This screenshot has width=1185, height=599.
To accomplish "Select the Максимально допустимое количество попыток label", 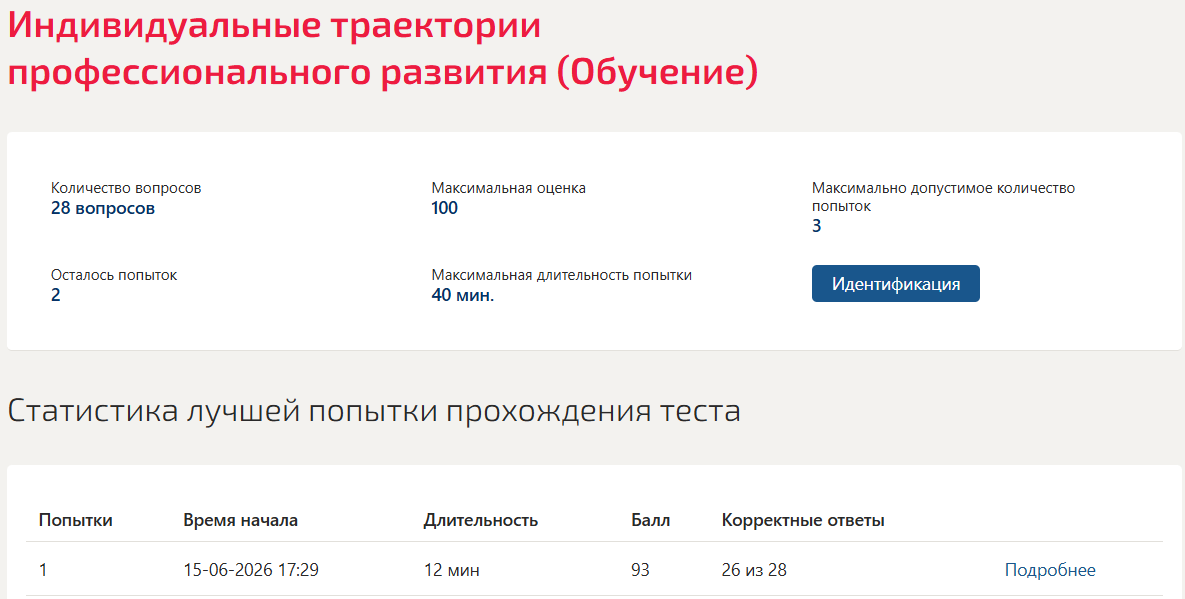I will click(943, 196).
